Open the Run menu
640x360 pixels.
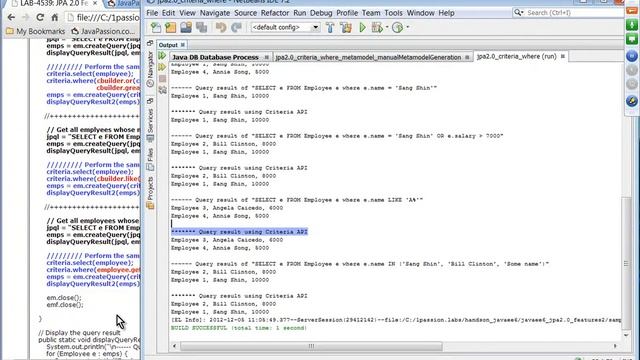click(299, 13)
